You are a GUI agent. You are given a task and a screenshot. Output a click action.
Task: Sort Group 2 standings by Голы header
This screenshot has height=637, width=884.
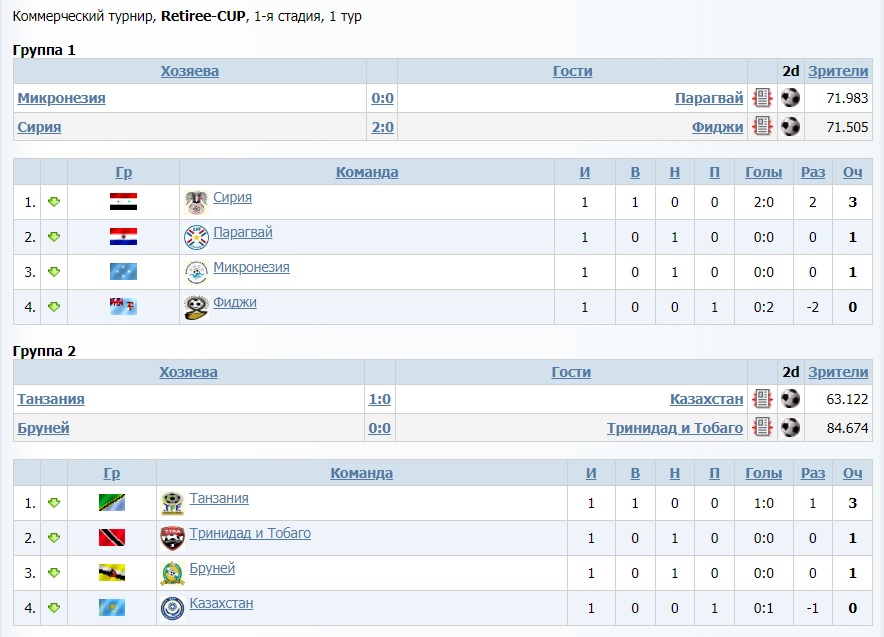(764, 473)
